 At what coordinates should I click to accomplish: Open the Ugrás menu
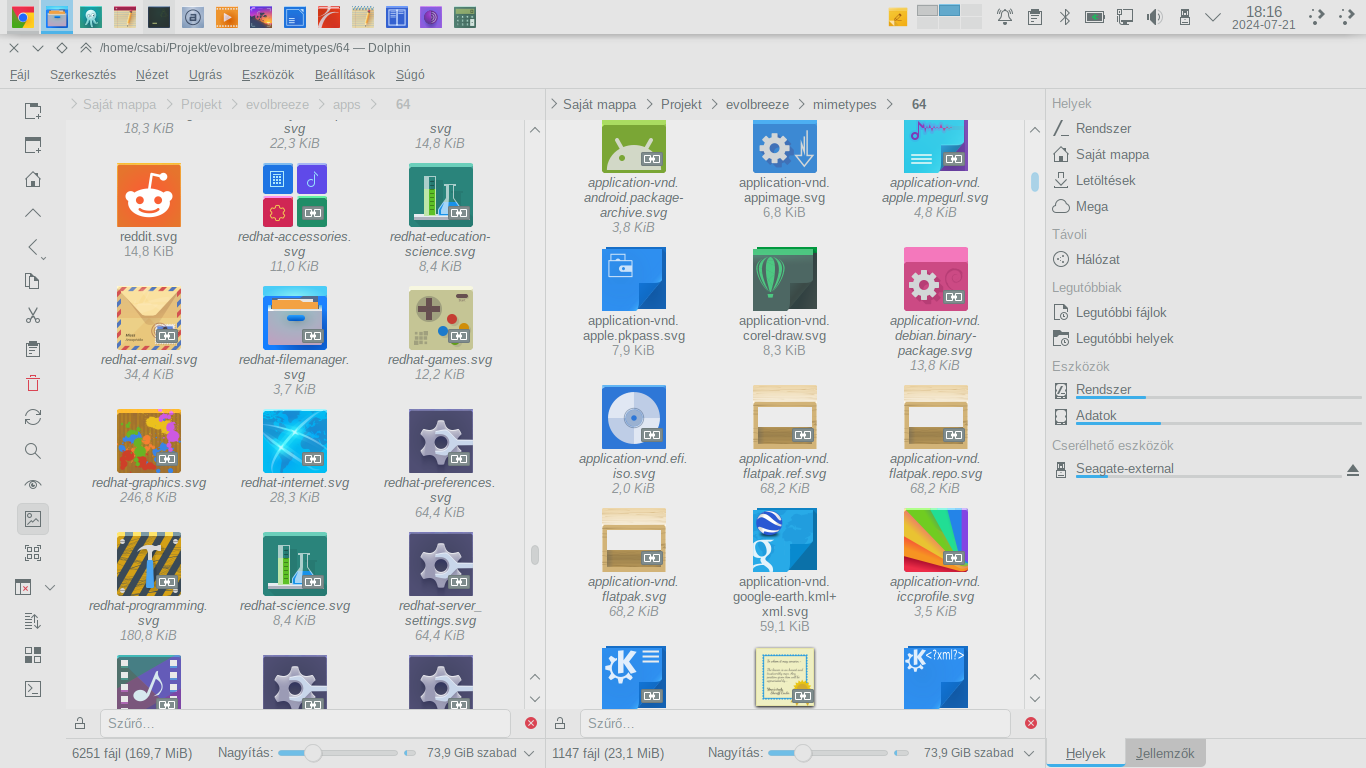coord(205,74)
